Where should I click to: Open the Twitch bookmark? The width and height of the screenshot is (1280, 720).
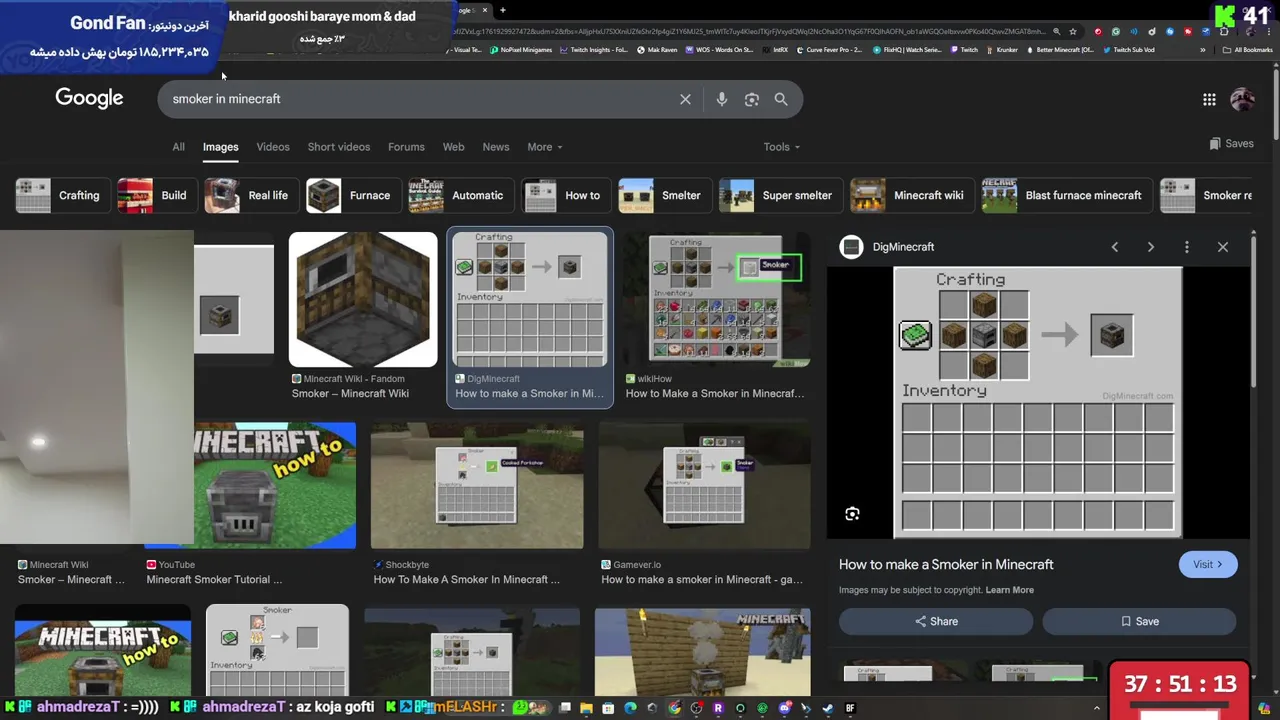coord(964,49)
